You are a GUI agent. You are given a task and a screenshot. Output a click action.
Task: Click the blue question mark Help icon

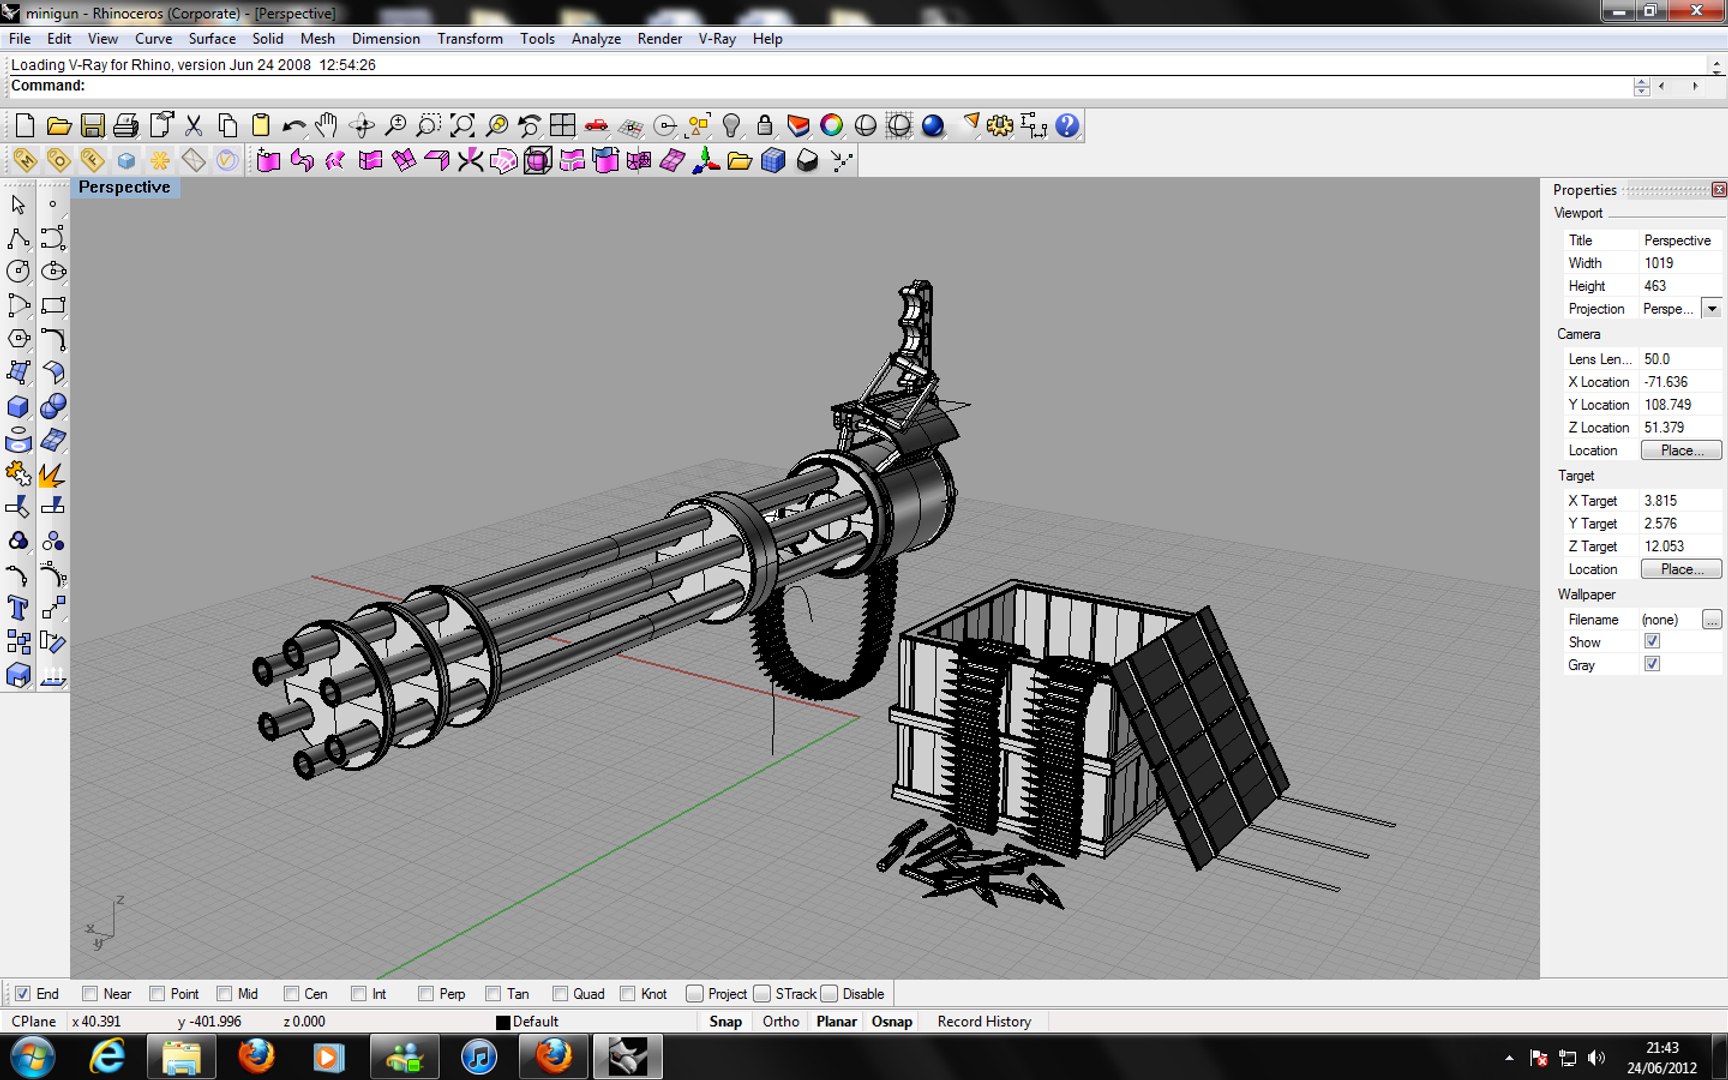pos(1067,125)
